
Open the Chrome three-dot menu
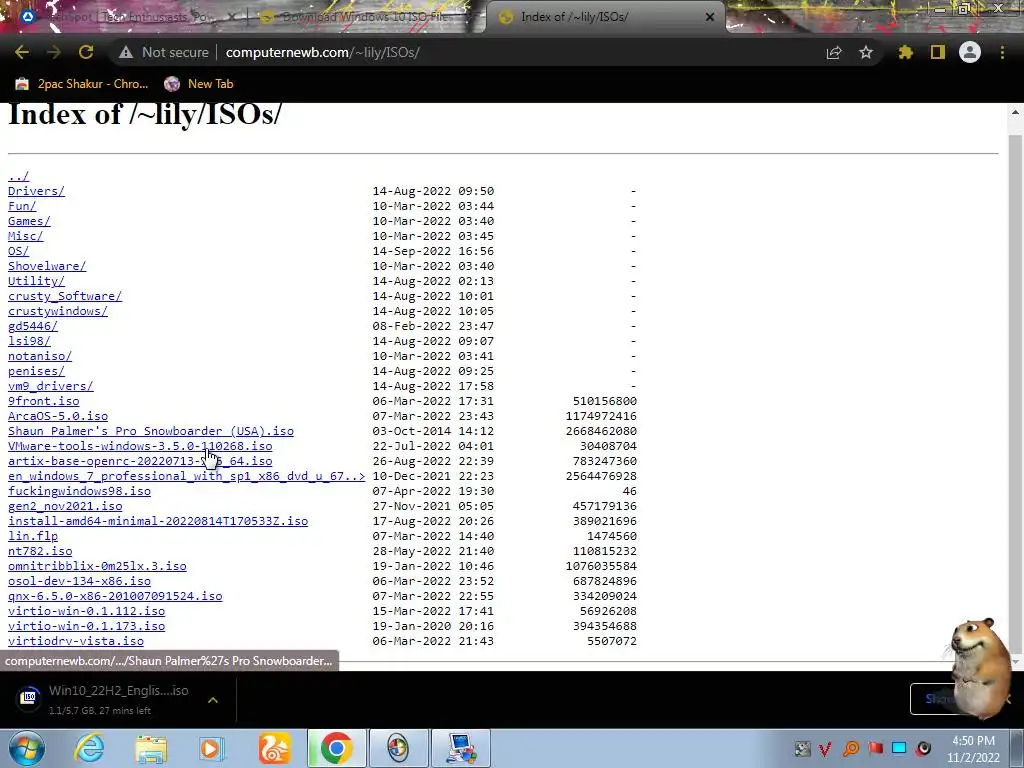(x=1002, y=52)
